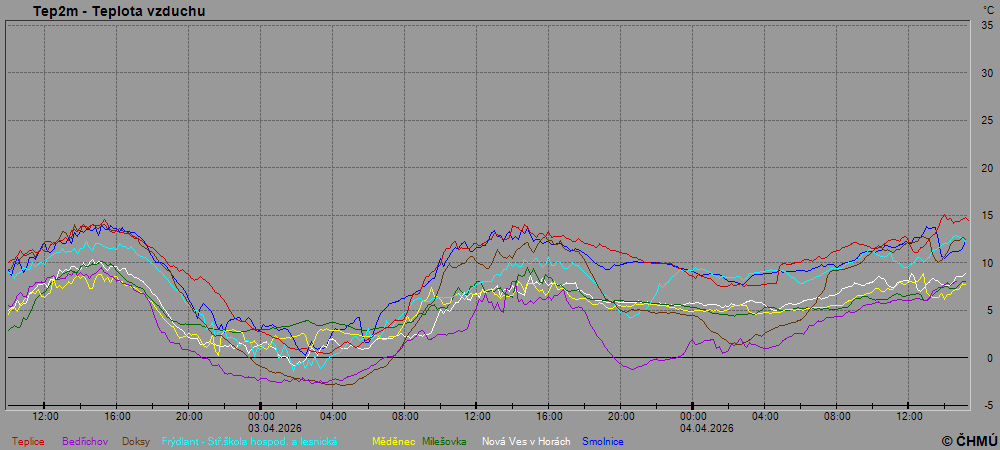1000x450 pixels.
Task: Click the ČHMÚ copyright mark
Action: (969, 440)
